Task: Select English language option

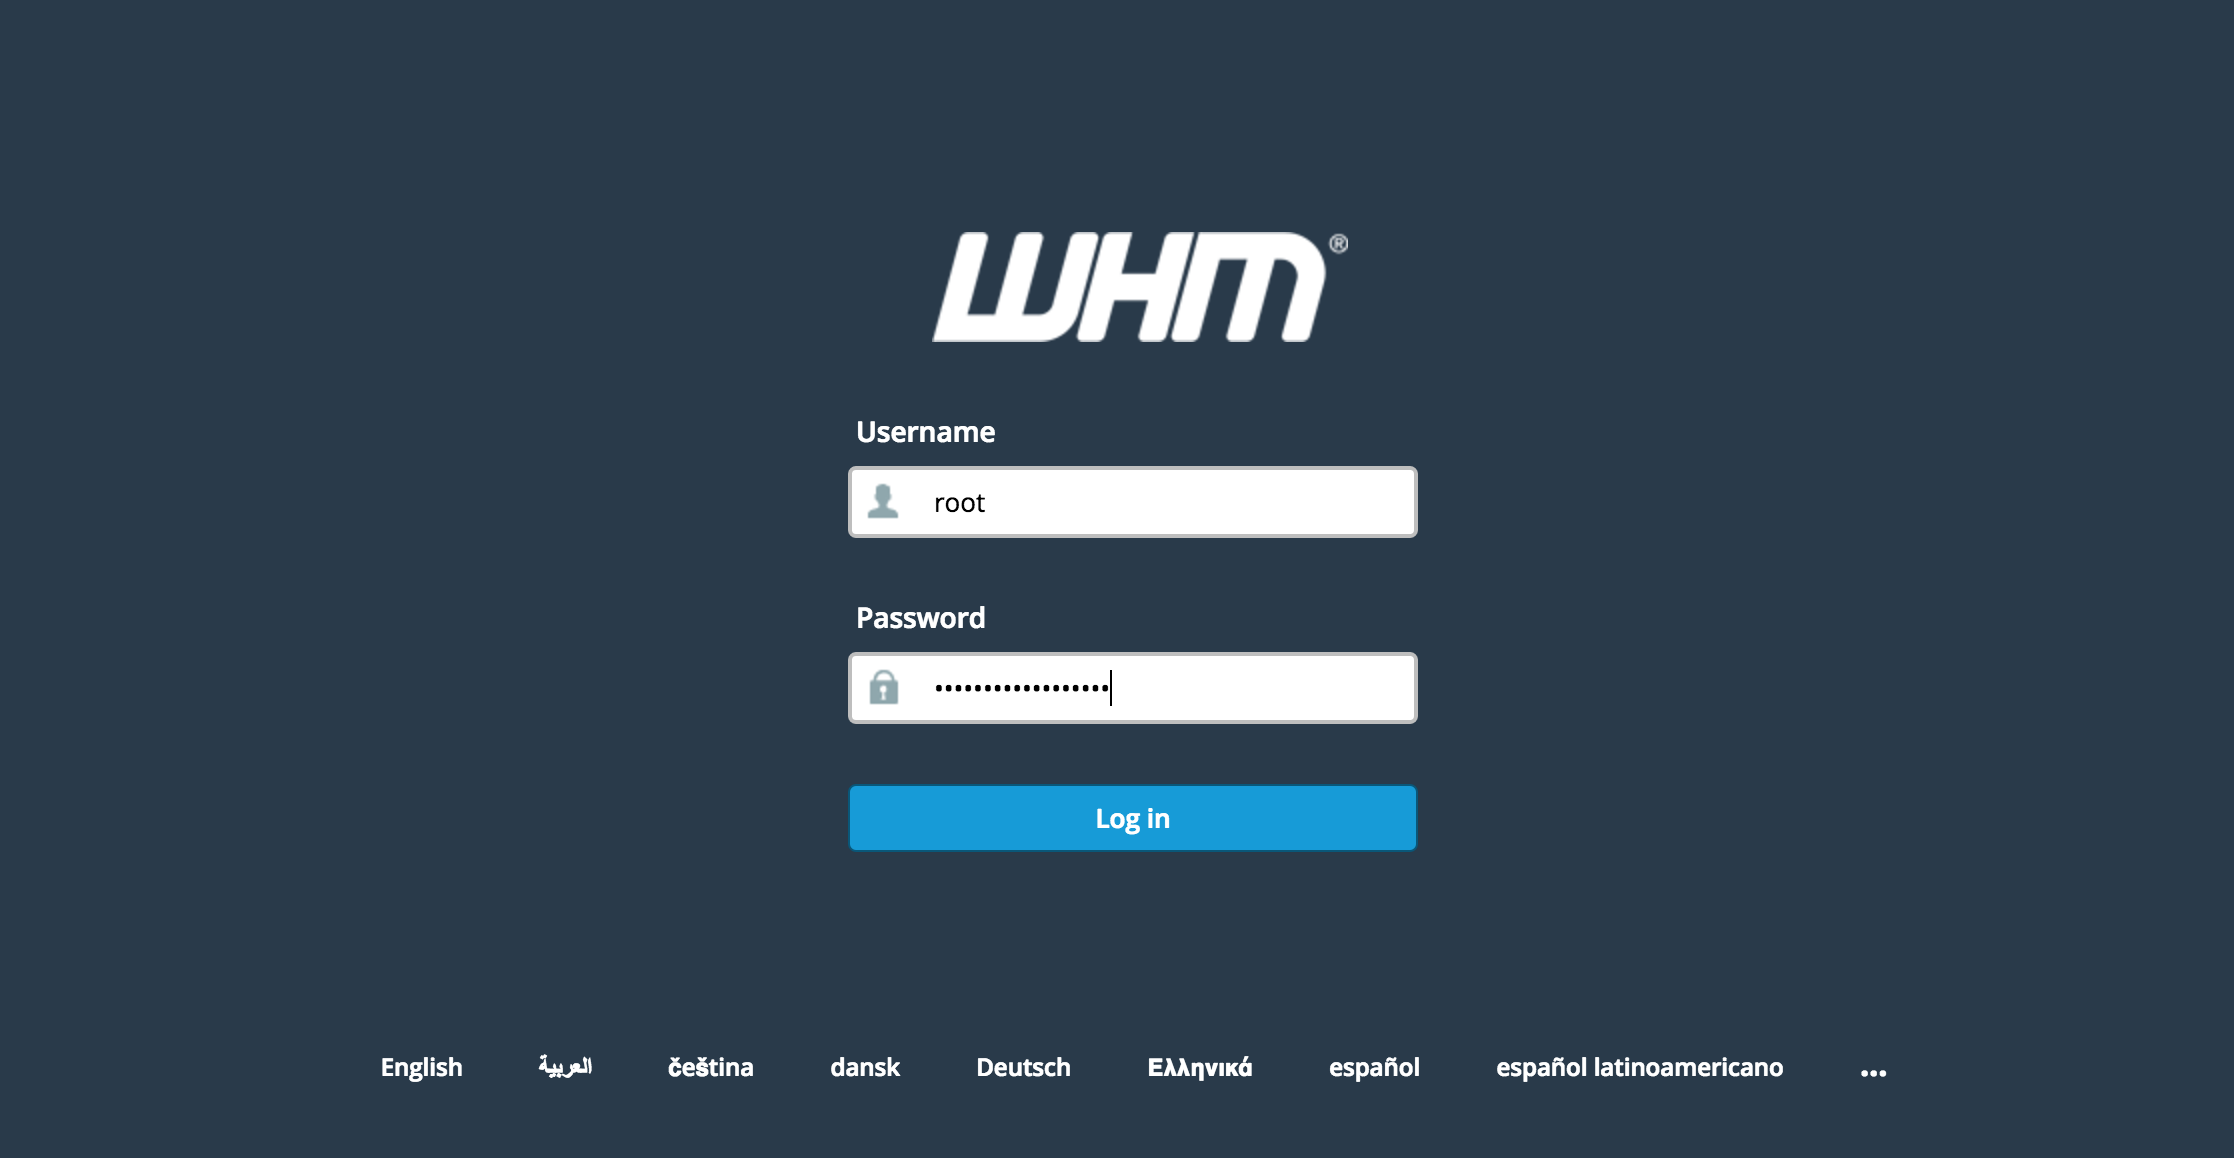Action: tap(424, 1068)
